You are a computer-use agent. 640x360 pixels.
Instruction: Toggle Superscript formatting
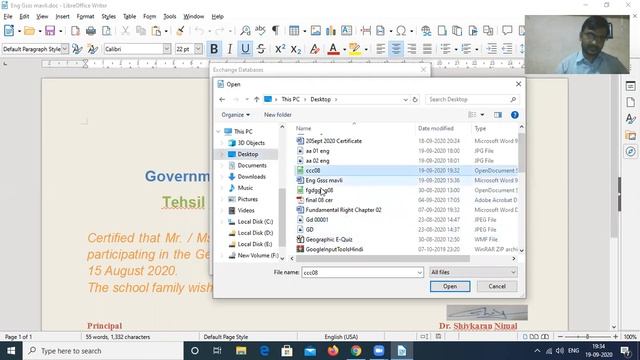(280, 49)
